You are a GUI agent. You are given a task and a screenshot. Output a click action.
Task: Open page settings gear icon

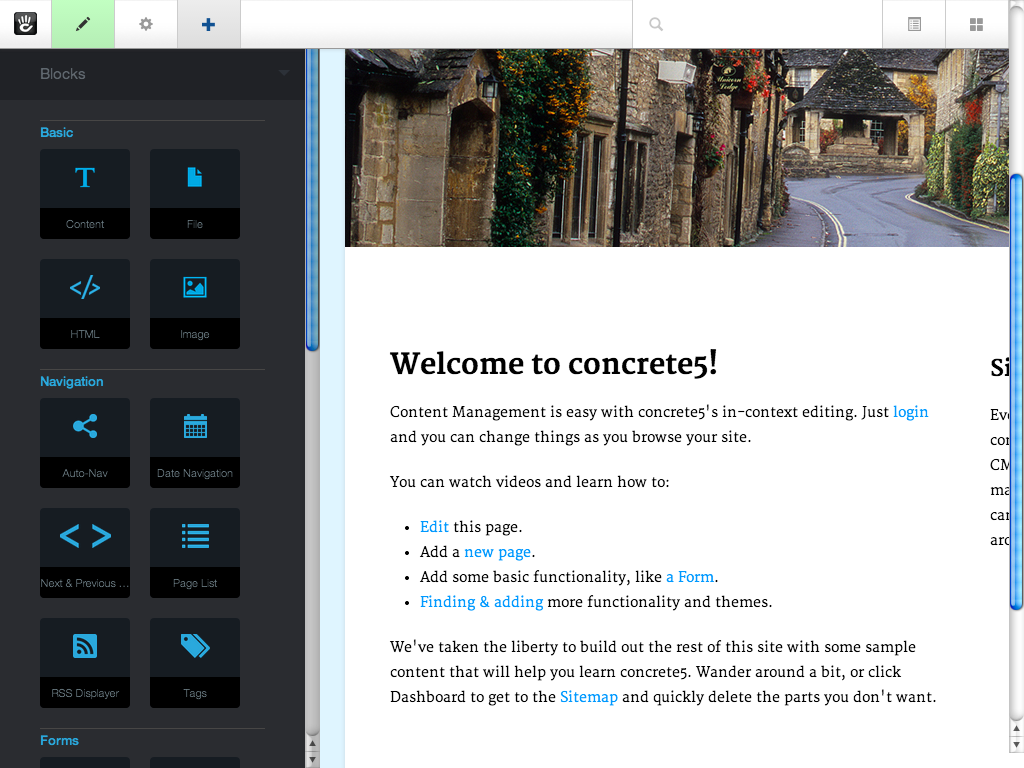146,24
